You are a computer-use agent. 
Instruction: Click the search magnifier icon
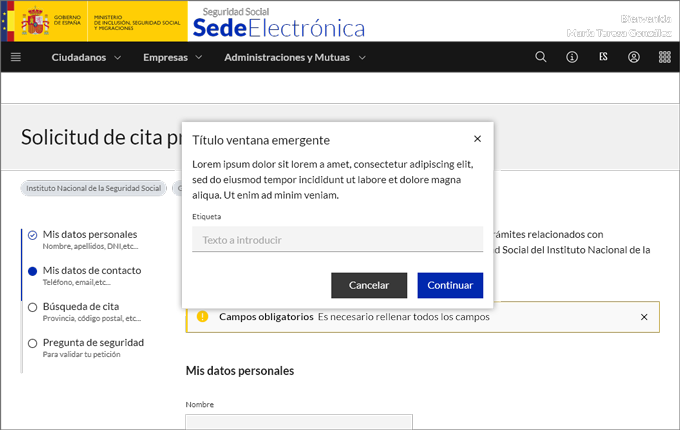point(541,57)
